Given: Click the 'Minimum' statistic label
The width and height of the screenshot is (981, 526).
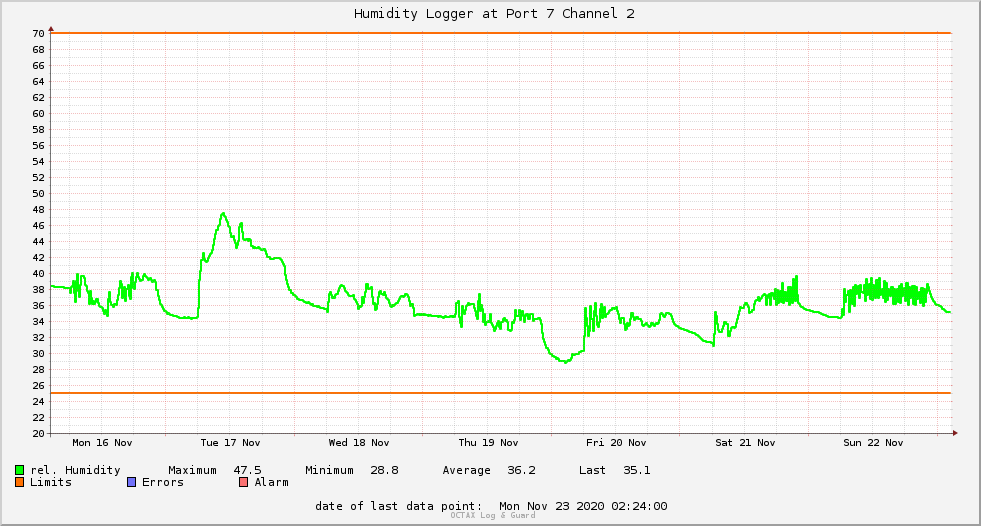Looking at the screenshot, I should (329, 470).
